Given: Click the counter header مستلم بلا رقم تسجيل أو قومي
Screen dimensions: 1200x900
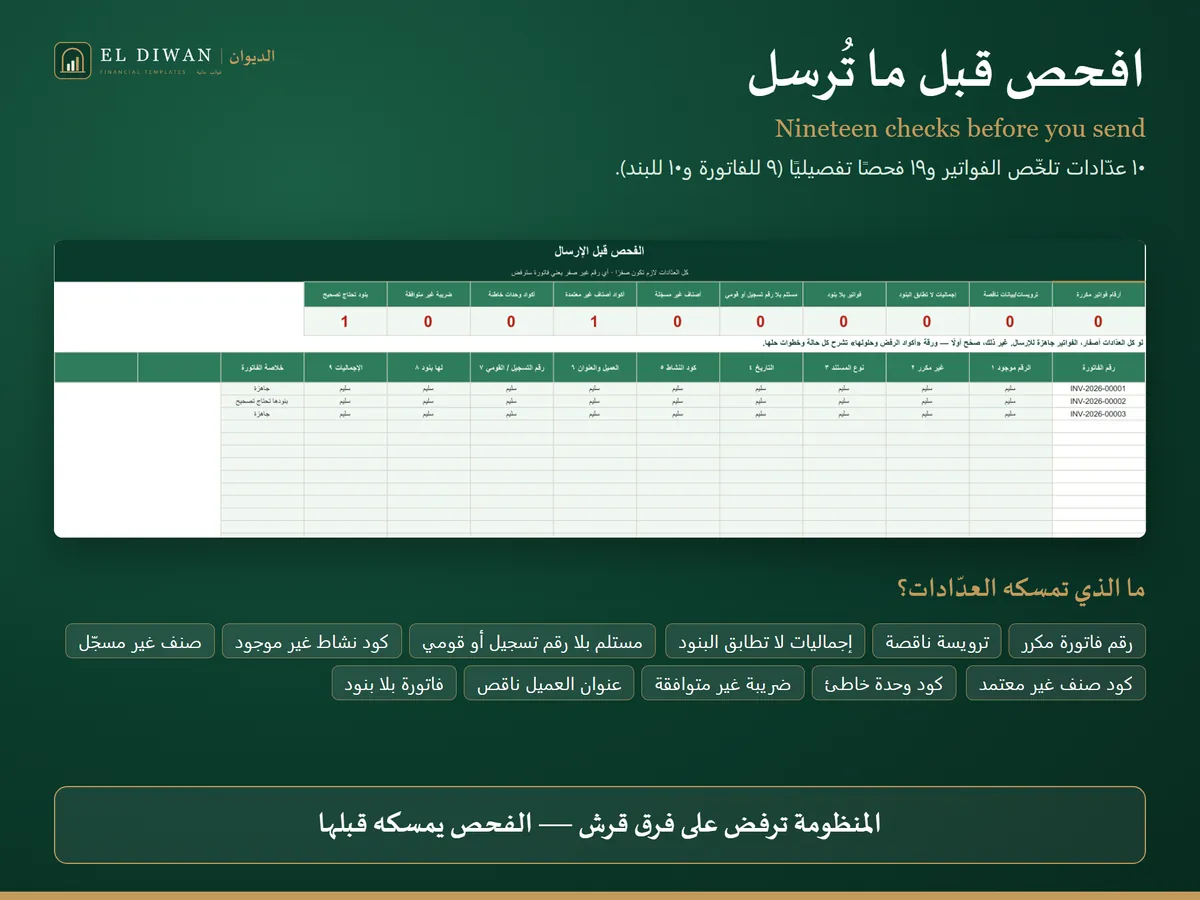Looking at the screenshot, I should pos(760,295).
